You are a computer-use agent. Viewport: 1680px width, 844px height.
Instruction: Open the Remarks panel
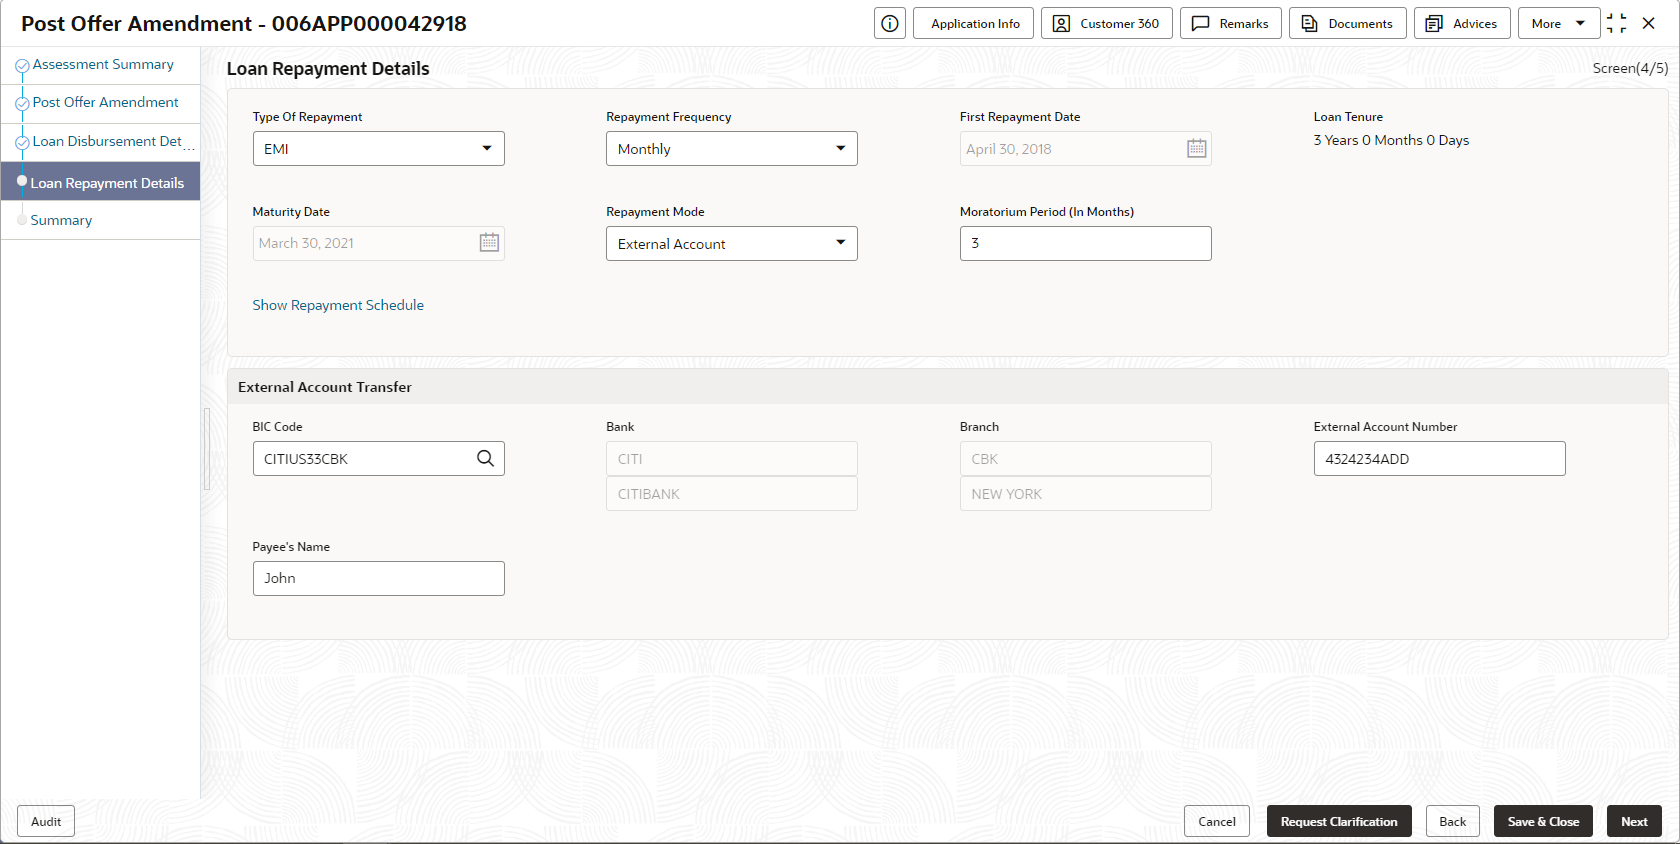coord(1230,24)
